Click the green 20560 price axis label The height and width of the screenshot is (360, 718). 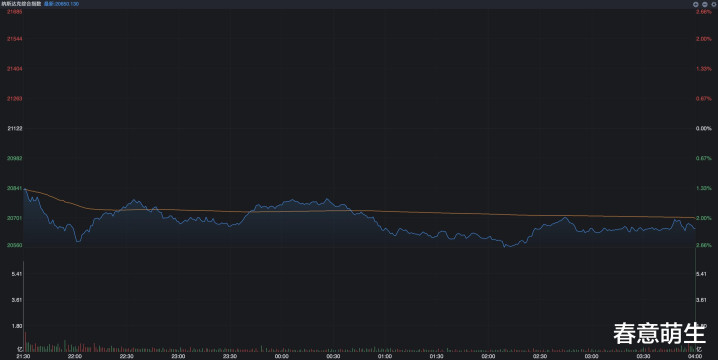coord(15,245)
